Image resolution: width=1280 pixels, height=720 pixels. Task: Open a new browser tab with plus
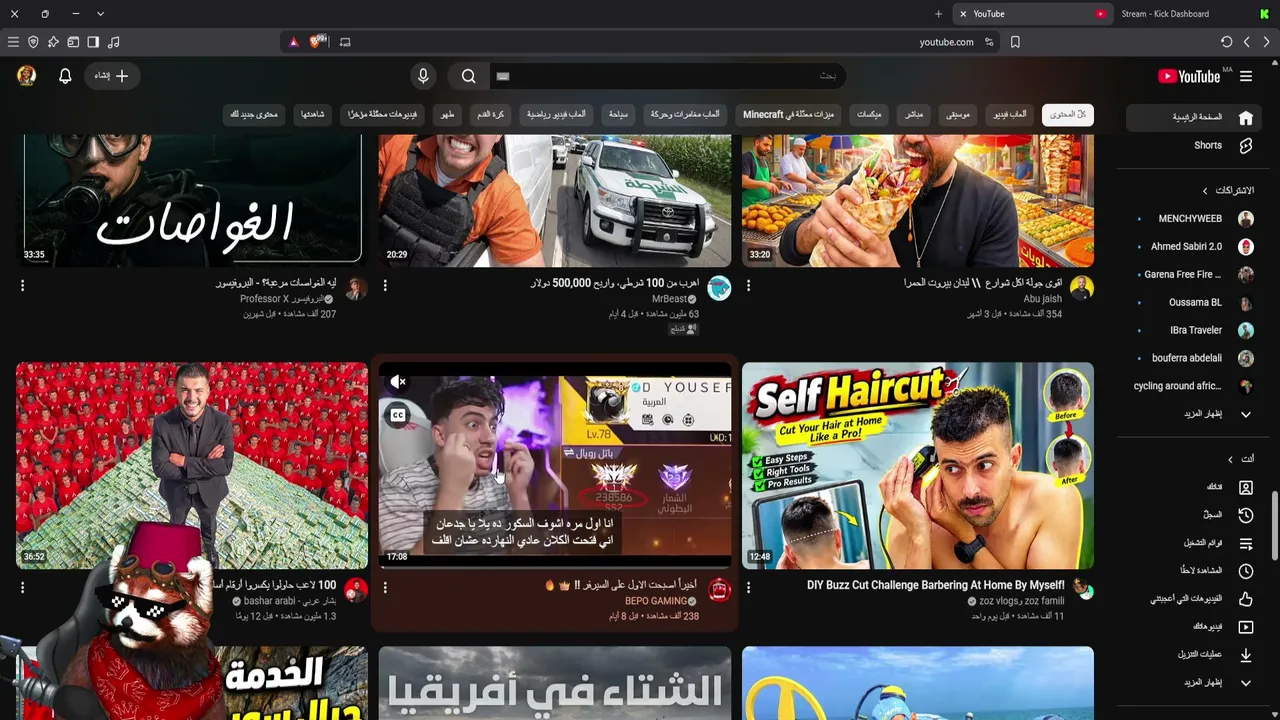pyautogui.click(x=938, y=14)
